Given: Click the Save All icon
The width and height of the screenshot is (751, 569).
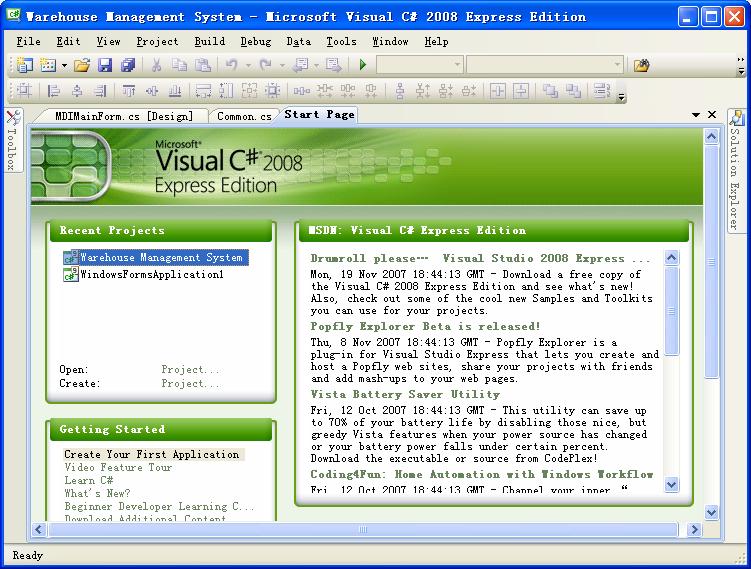Looking at the screenshot, I should point(127,65).
